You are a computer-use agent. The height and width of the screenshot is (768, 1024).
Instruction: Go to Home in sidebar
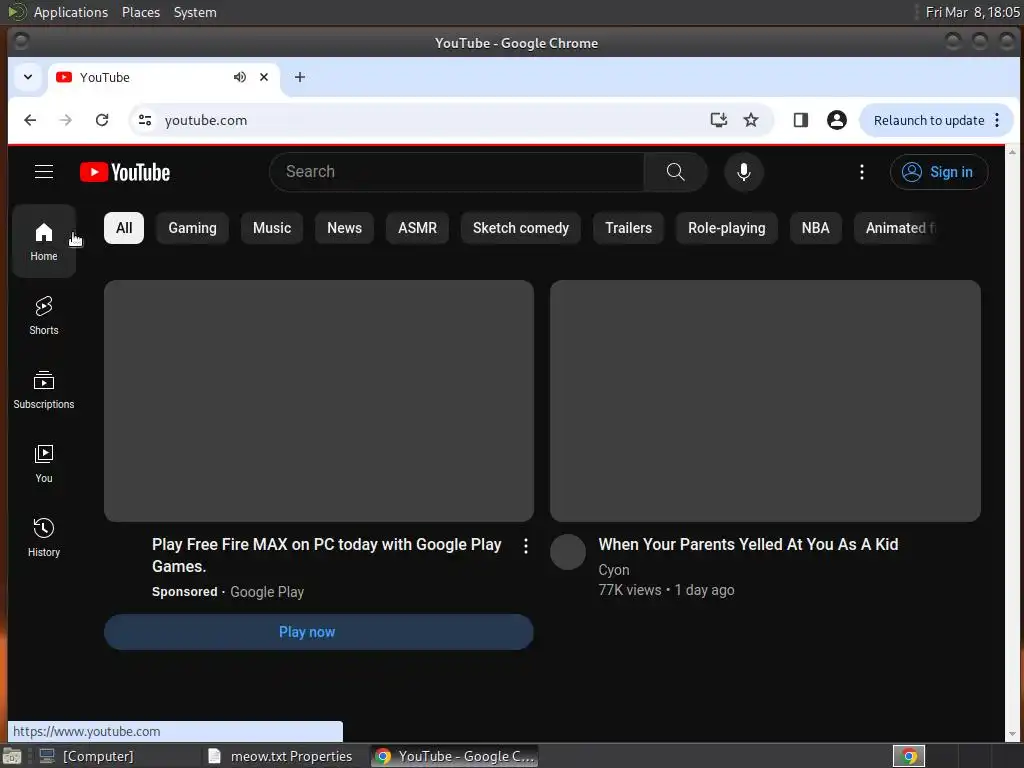click(44, 242)
